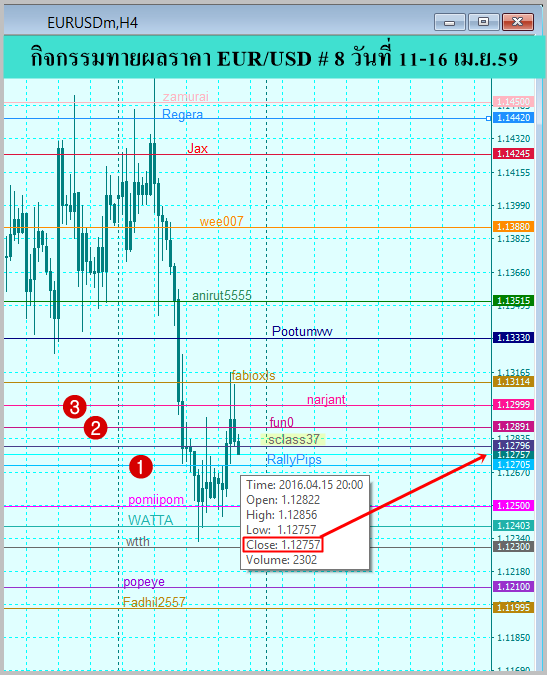This screenshot has width=547, height=675.
Task: Click the EURUSDm,H4 window title
Action: (93, 23)
